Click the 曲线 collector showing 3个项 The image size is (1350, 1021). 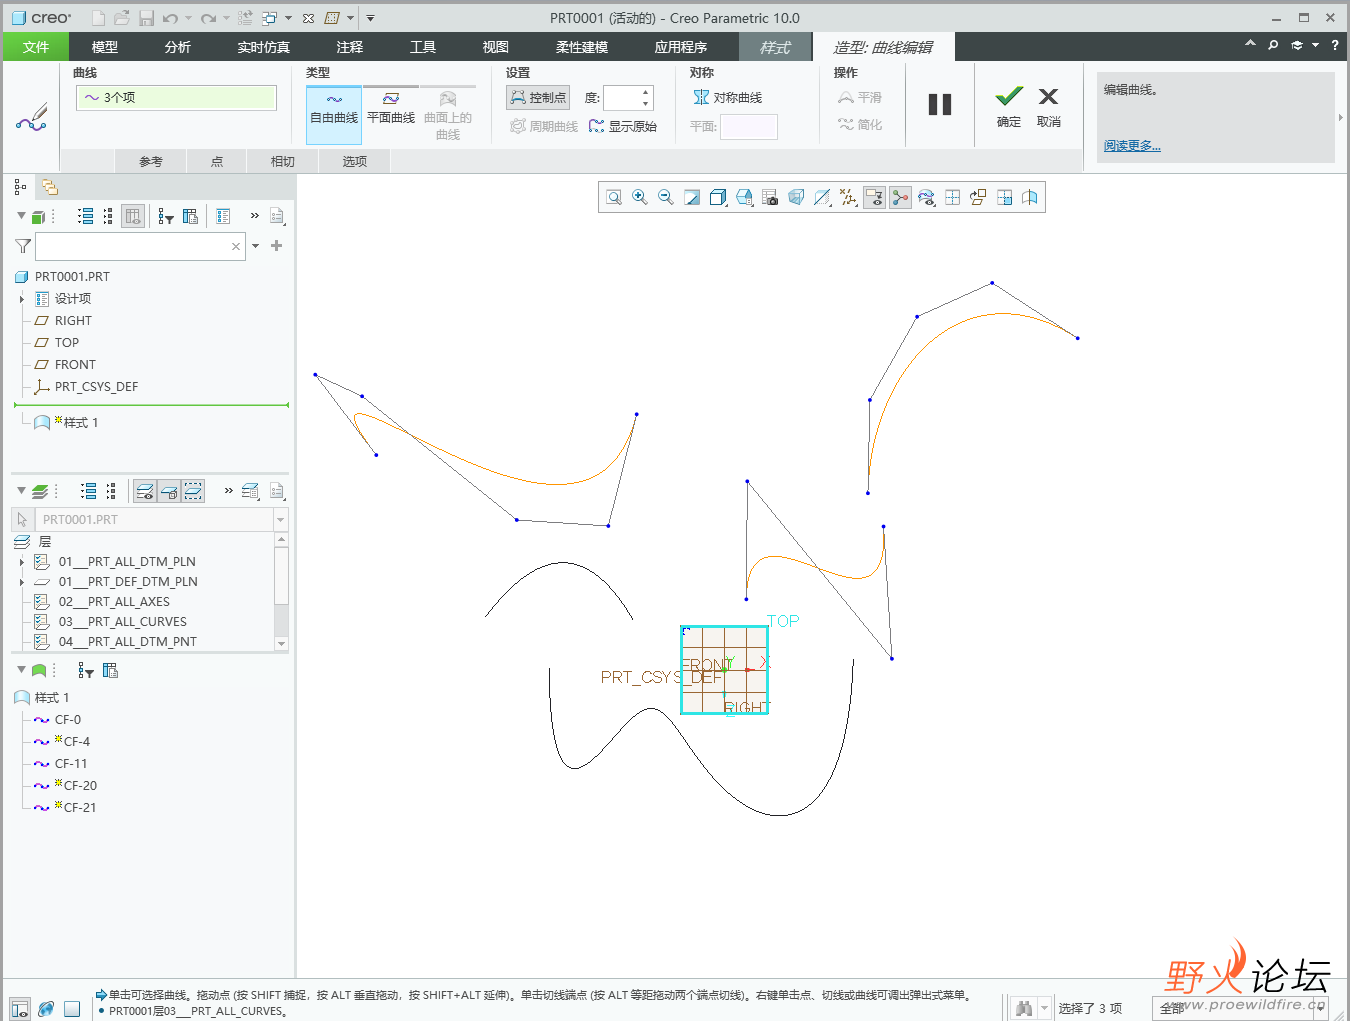(176, 97)
